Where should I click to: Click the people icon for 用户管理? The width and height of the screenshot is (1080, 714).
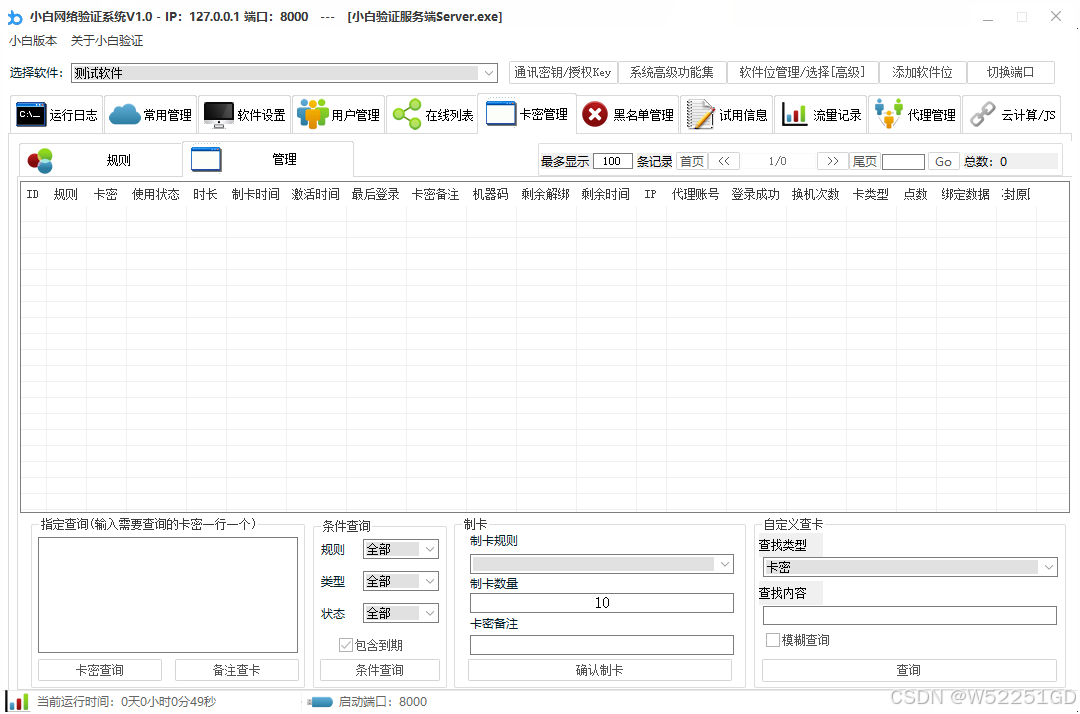313,114
